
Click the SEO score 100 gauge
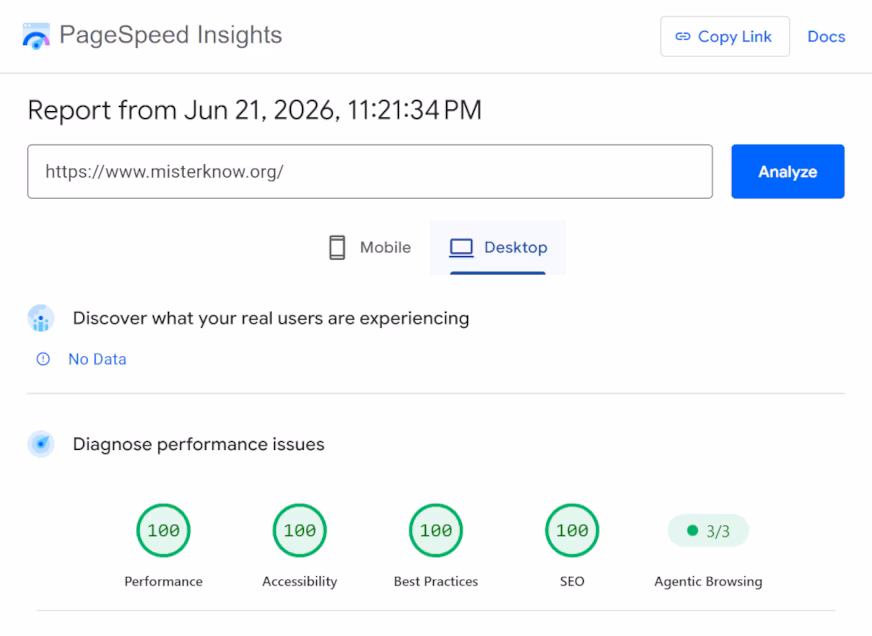(572, 530)
